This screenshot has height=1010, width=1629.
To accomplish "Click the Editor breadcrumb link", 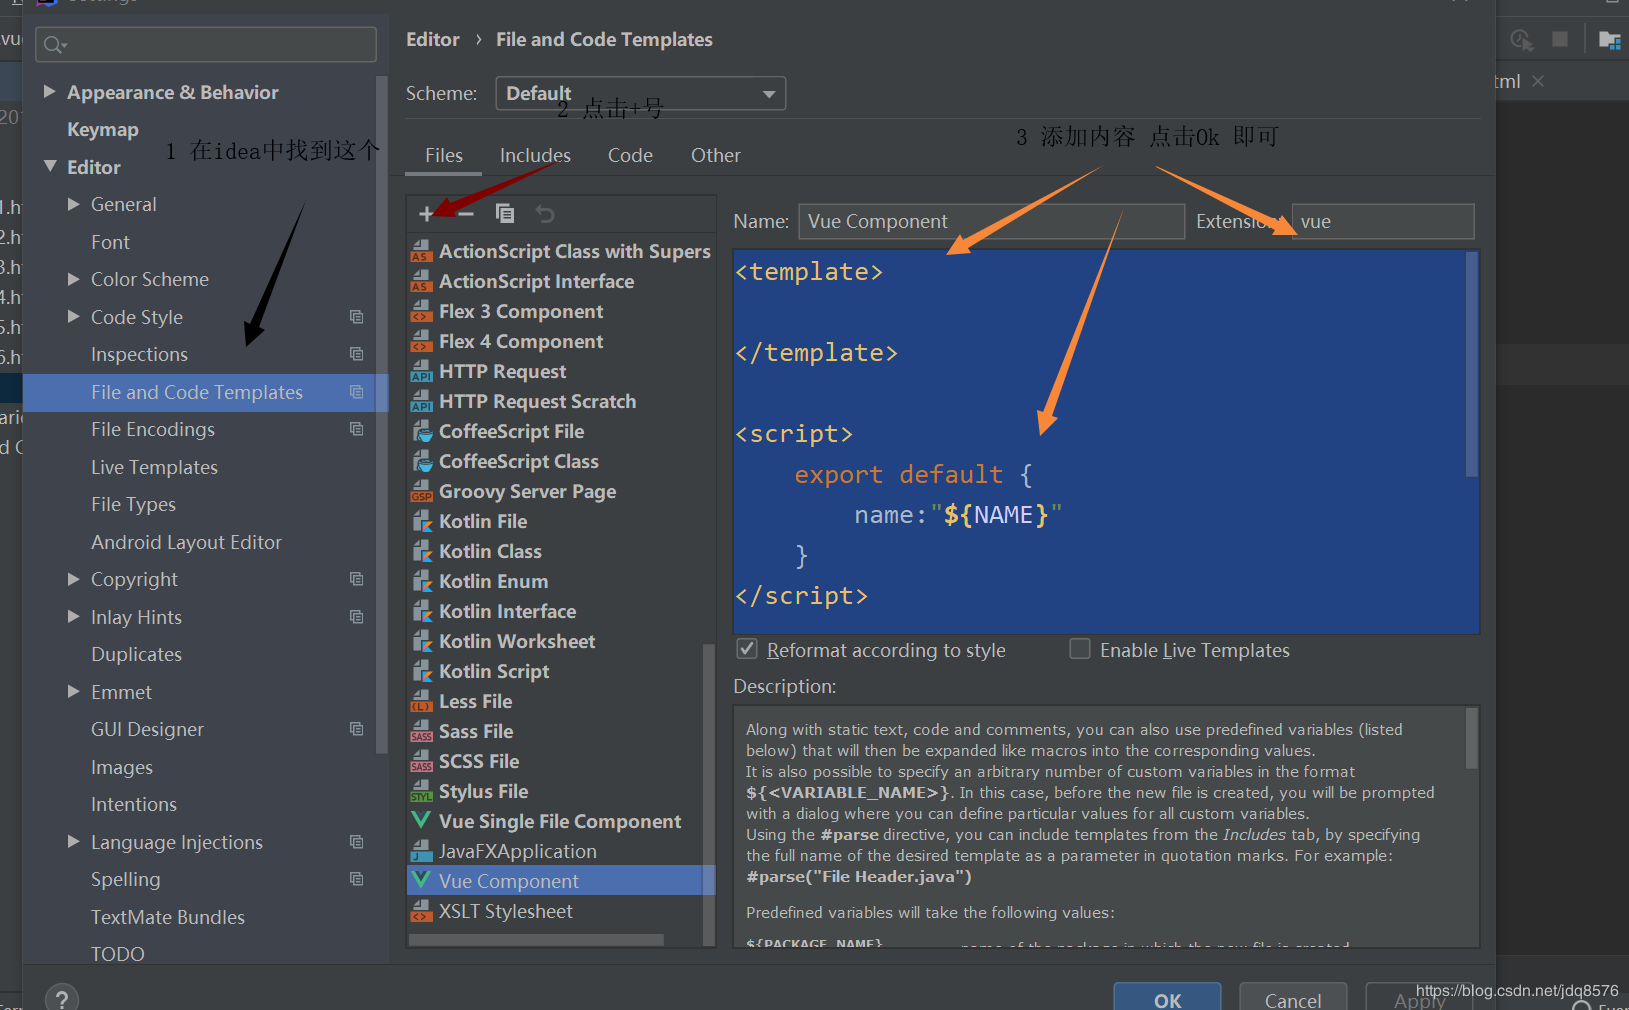I will [x=433, y=39].
